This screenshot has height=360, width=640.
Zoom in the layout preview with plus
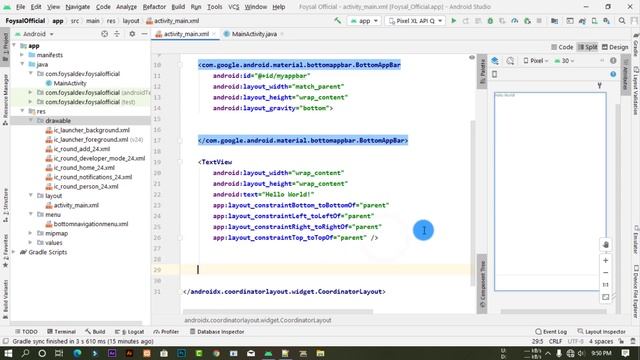click(x=606, y=260)
